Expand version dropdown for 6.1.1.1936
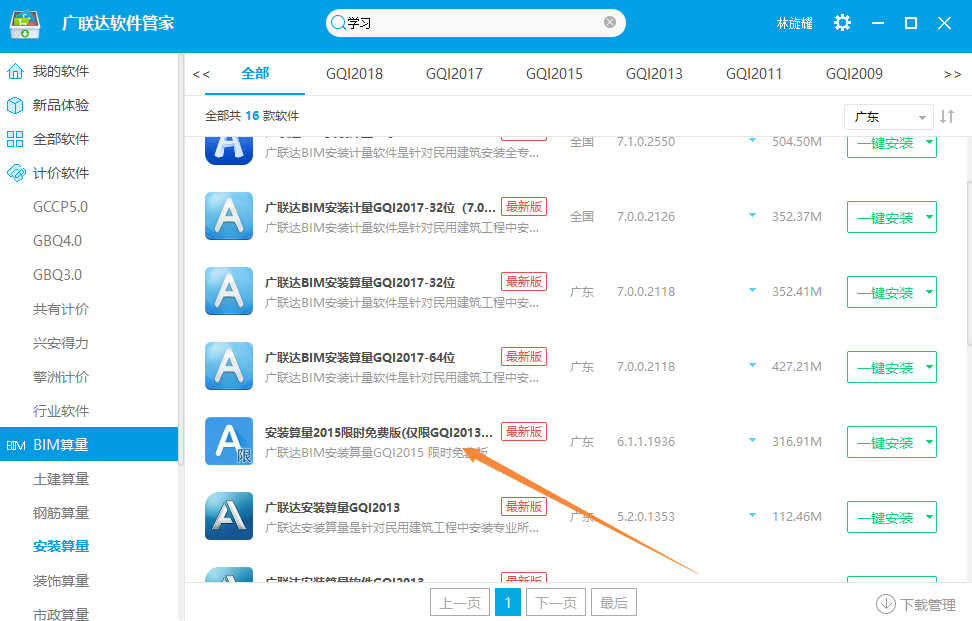 pos(752,441)
